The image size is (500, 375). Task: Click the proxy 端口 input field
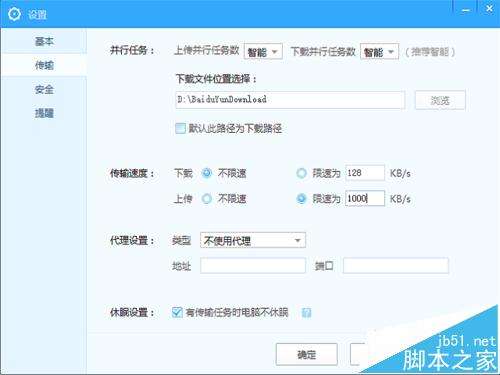[x=396, y=266]
